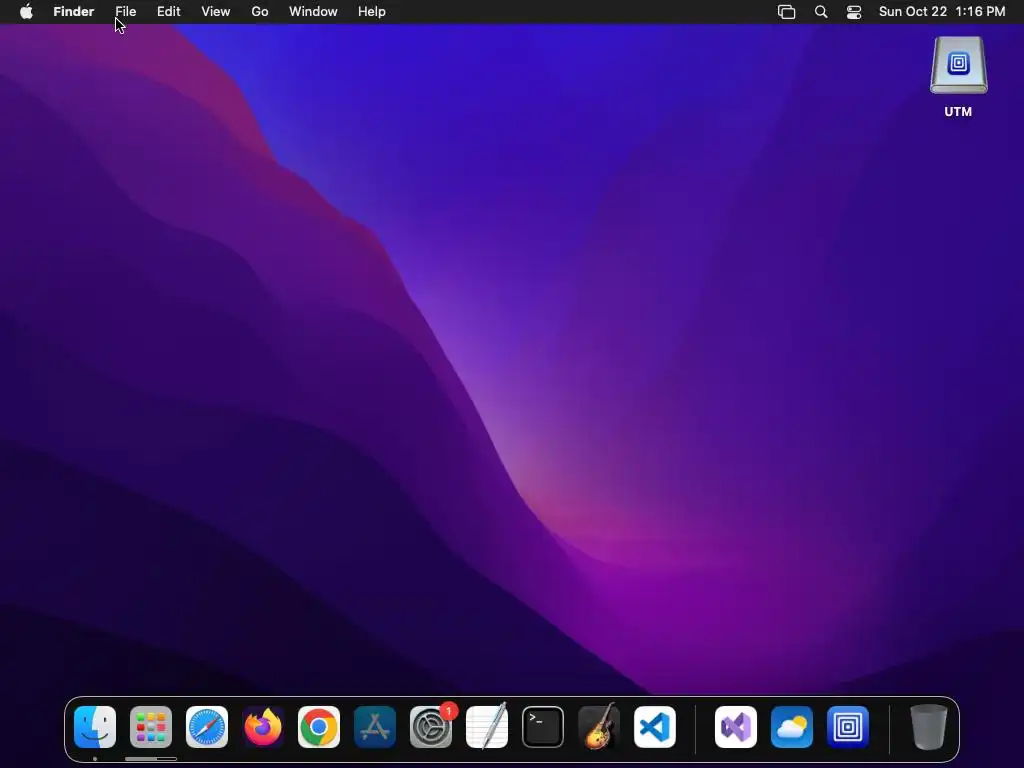The width and height of the screenshot is (1024, 768).
Task: Open the App Store icon
Action: (375, 727)
